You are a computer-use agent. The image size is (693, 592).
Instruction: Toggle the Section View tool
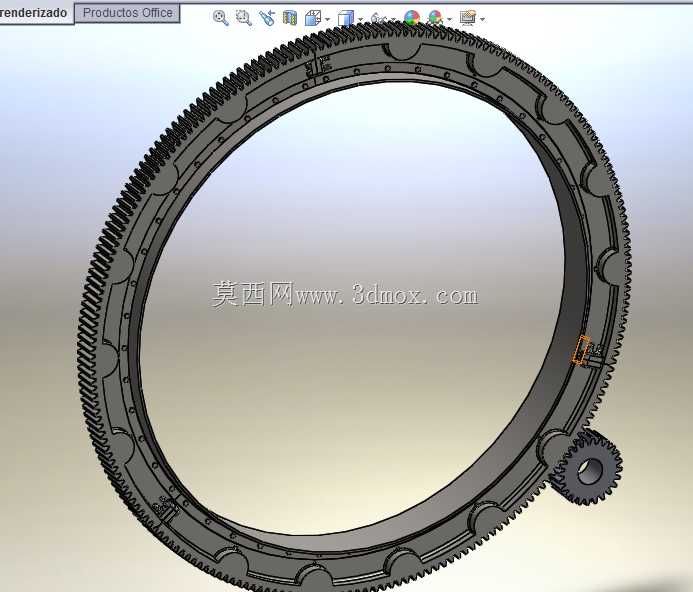pyautogui.click(x=290, y=18)
